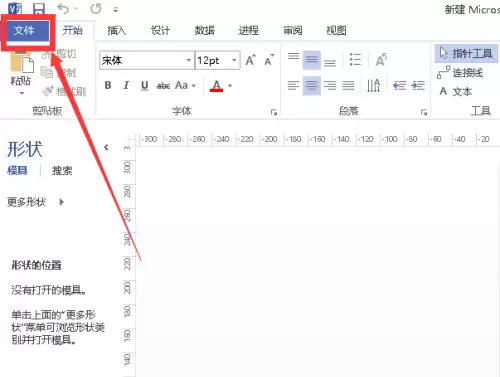
Task: Switch to the 插入 ribbon tab
Action: coord(117,31)
